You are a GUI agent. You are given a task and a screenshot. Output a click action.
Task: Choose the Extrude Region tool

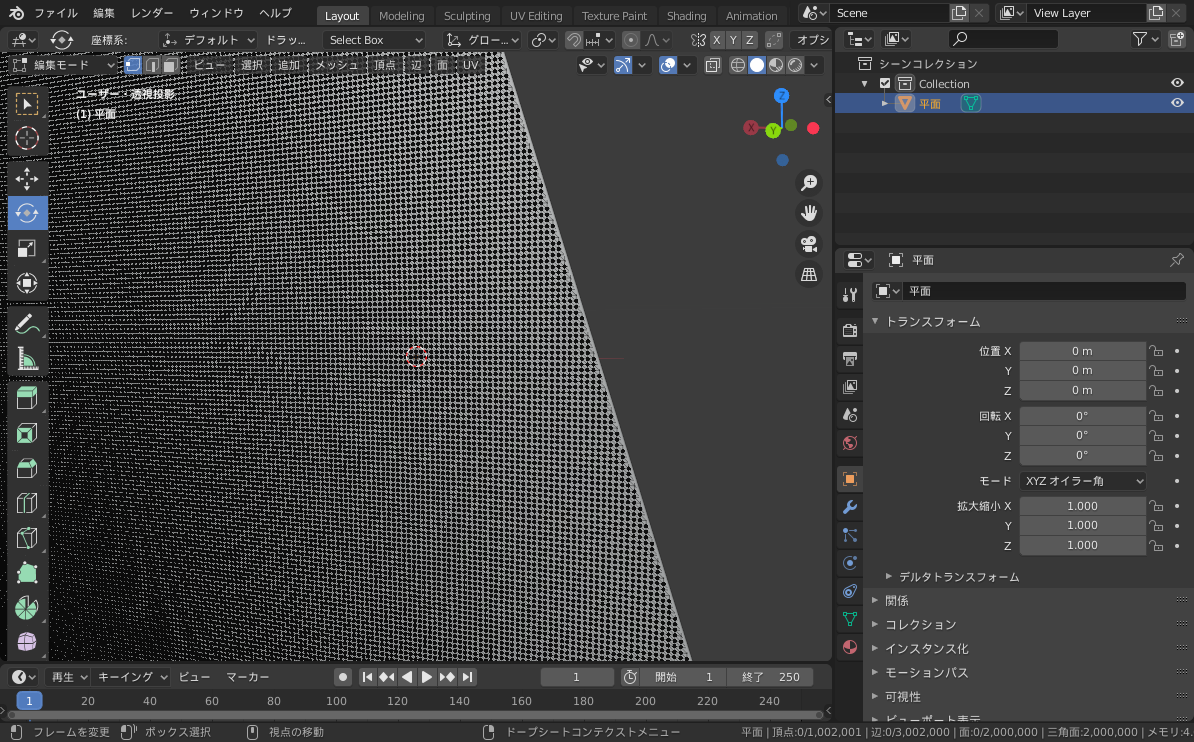27,398
